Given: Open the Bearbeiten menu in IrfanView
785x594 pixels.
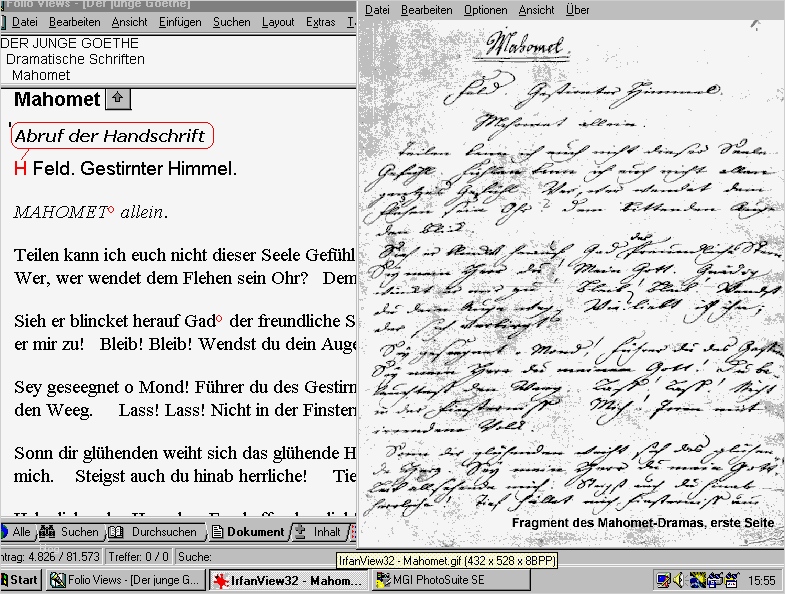Looking at the screenshot, I should (x=427, y=10).
